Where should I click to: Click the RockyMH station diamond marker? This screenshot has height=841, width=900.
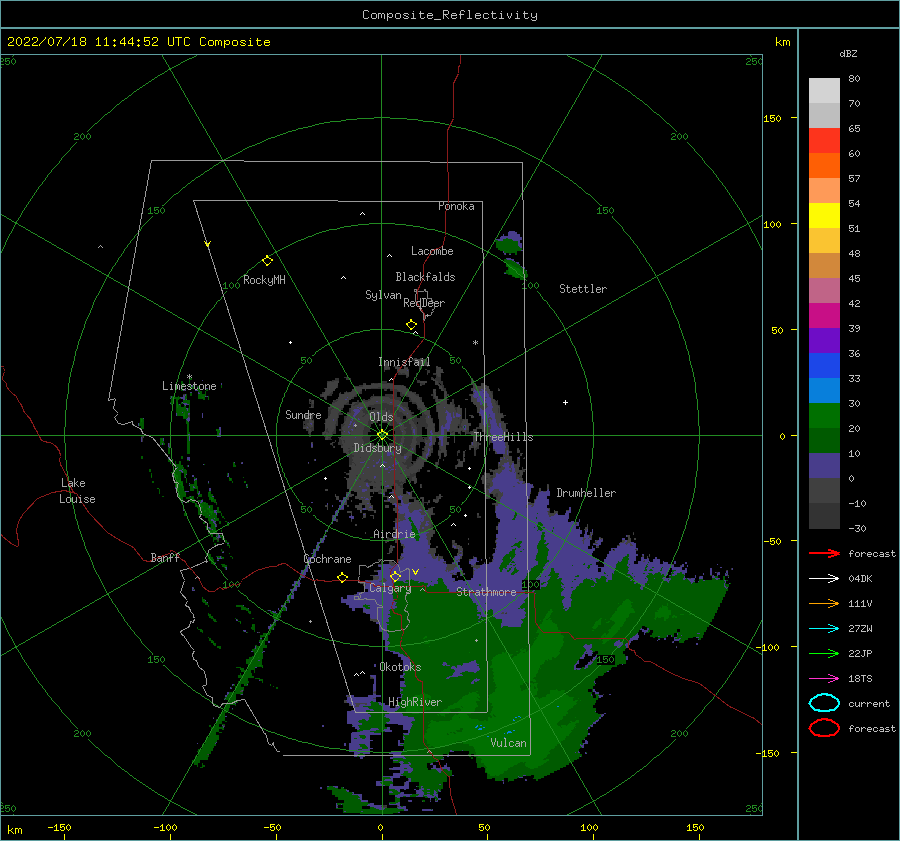(x=267, y=261)
